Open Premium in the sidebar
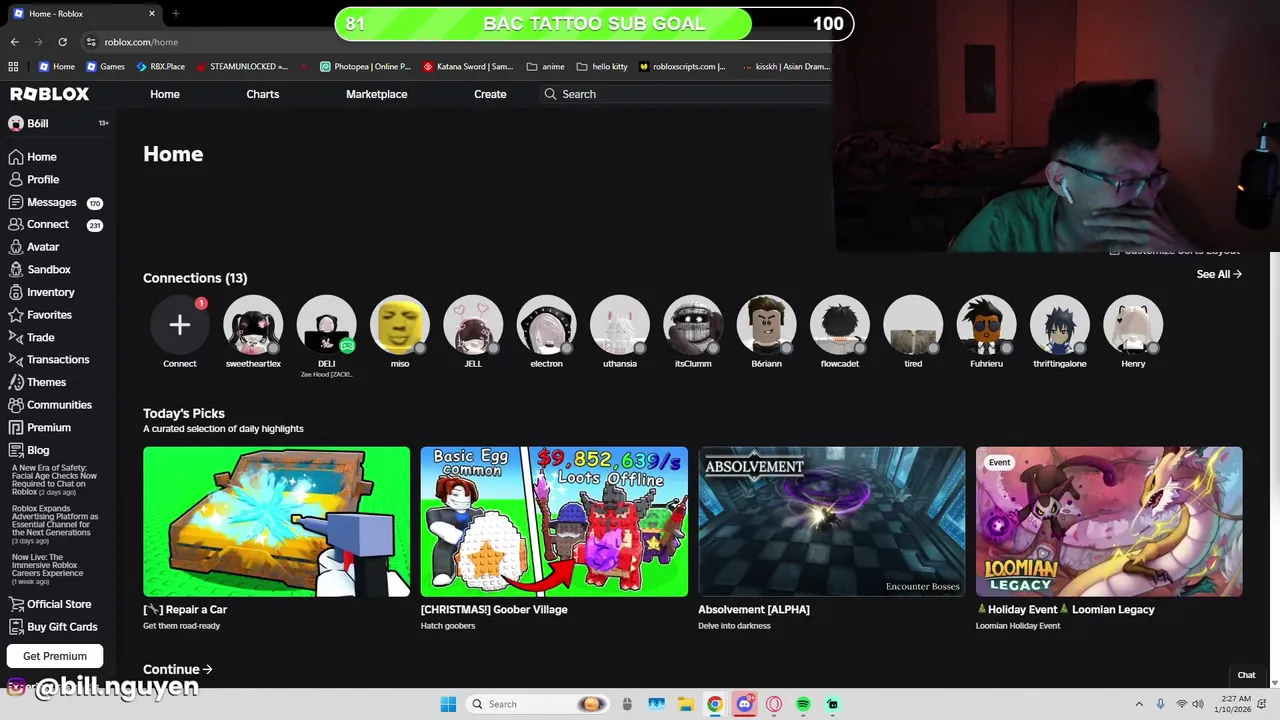Screen dimensions: 1280x720 (x=40, y=428)
